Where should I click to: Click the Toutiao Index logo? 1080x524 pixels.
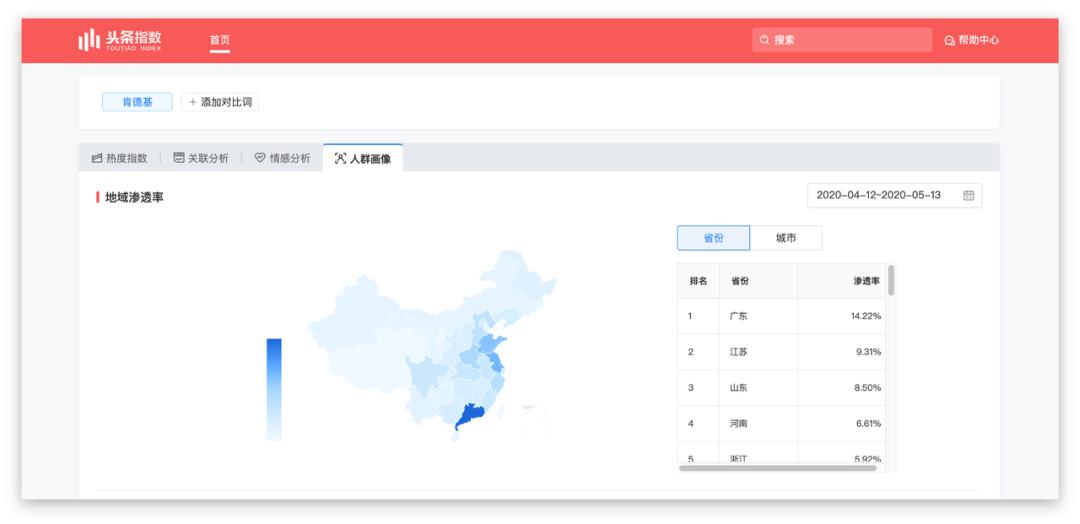pos(120,40)
